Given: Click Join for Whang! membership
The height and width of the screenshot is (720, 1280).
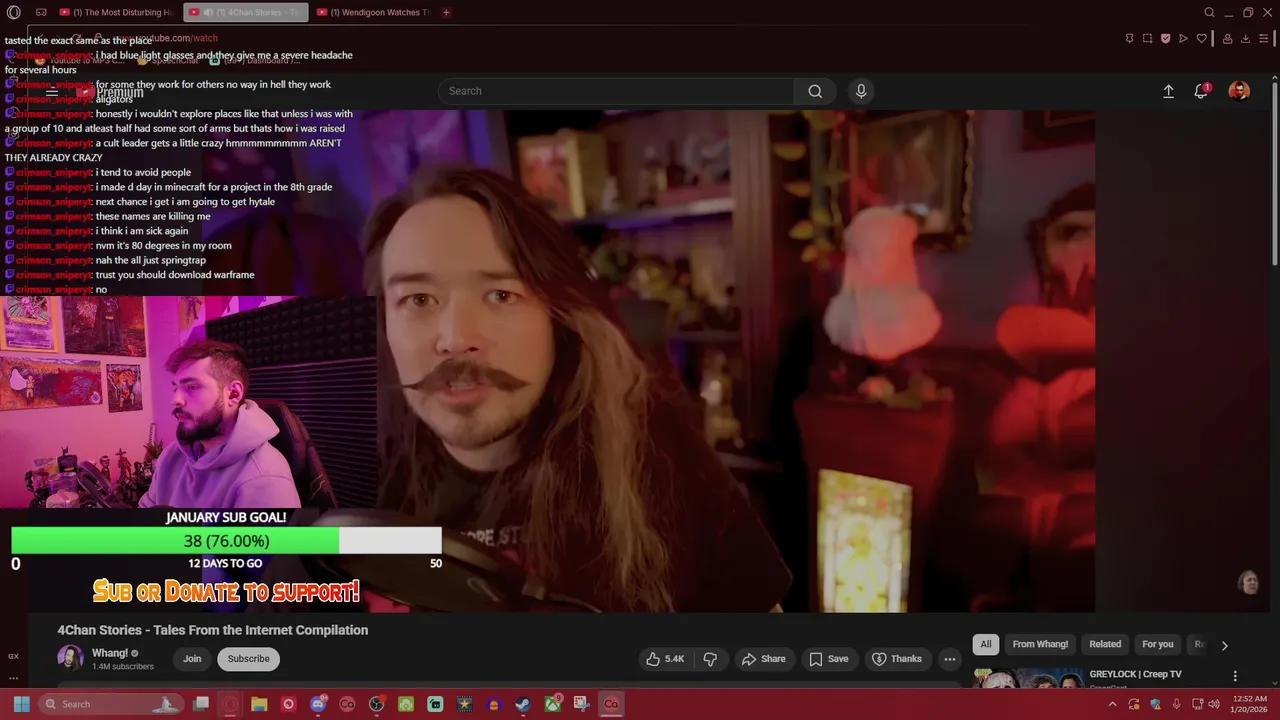Looking at the screenshot, I should click(192, 659).
